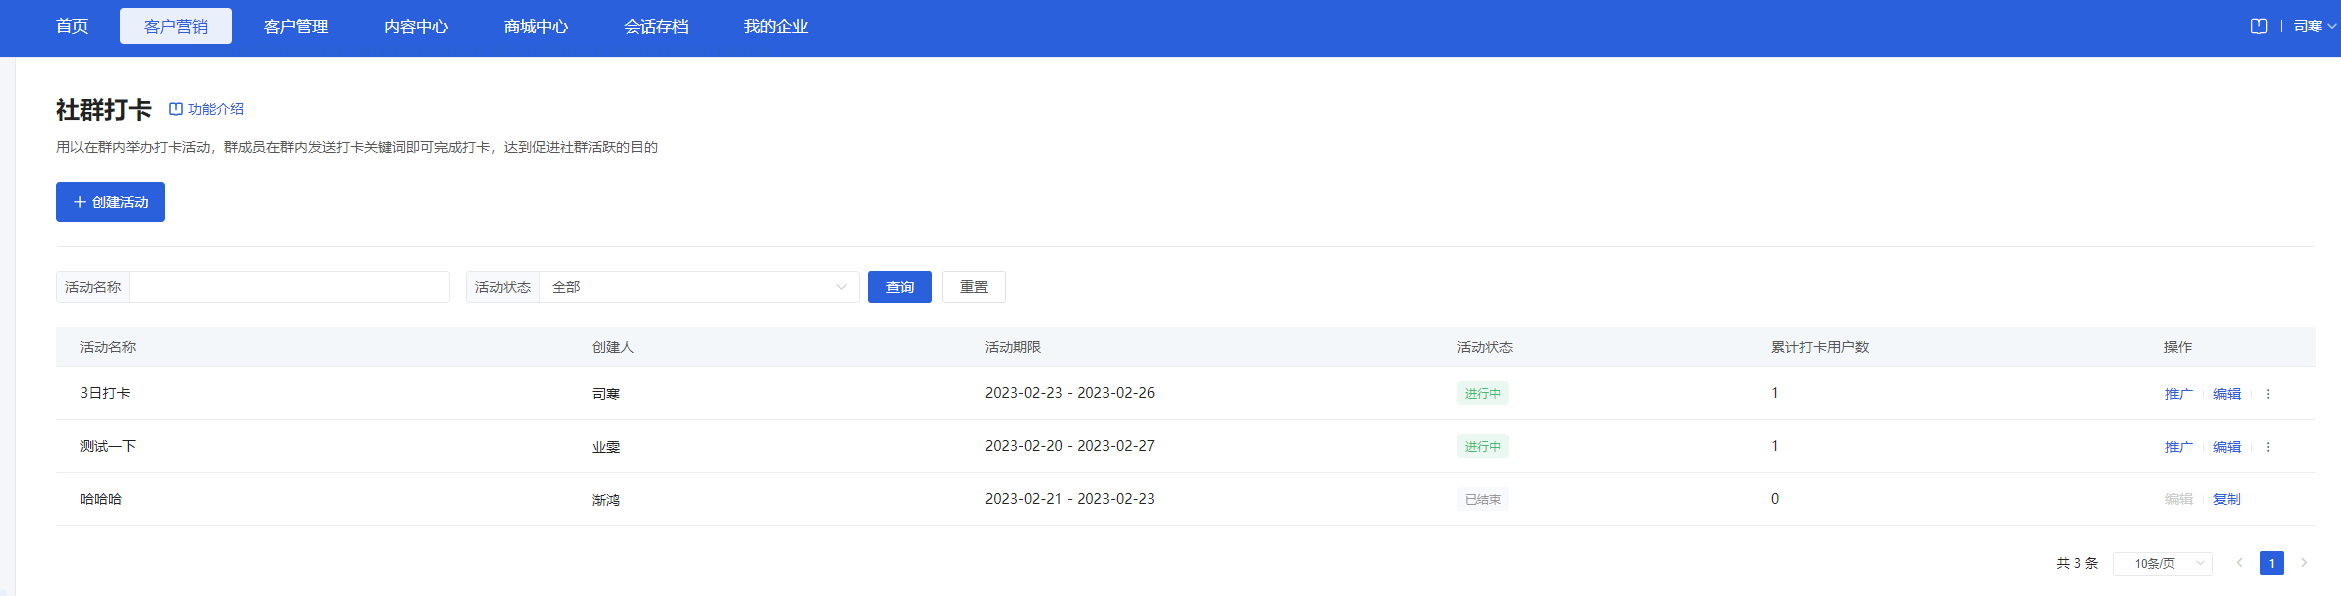Switch to 客户管理 tab
Screen dimensions: 2341x596
[296, 26]
